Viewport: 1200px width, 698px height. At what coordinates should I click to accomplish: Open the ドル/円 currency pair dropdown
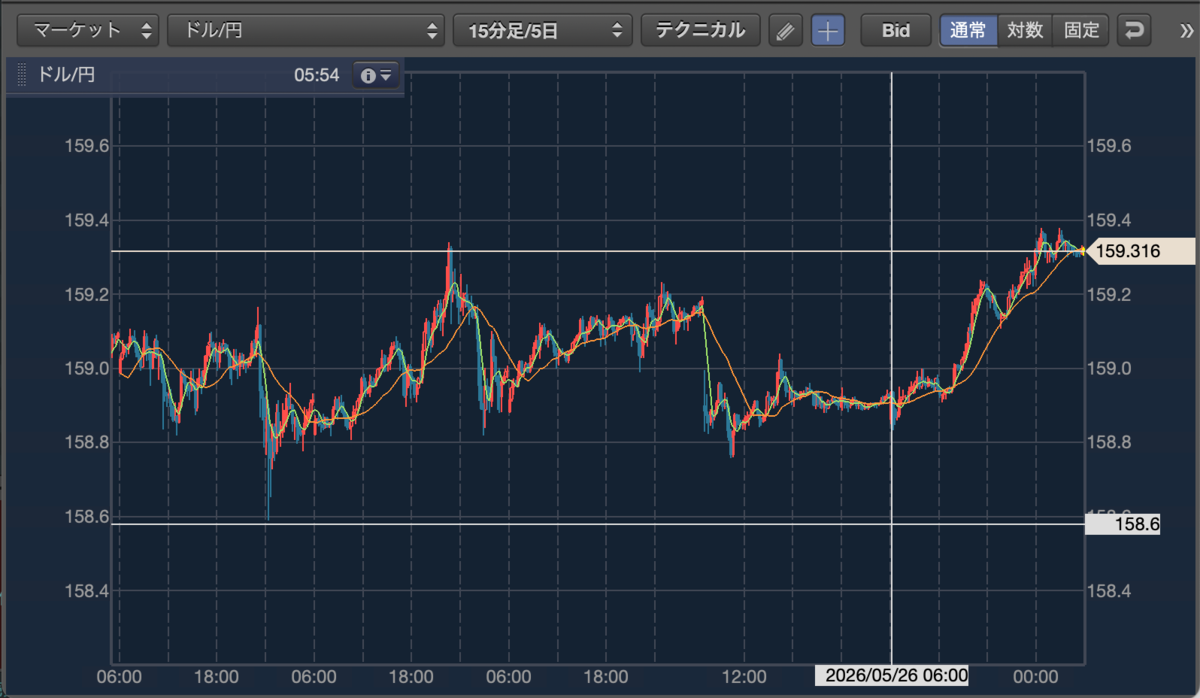coord(306,30)
